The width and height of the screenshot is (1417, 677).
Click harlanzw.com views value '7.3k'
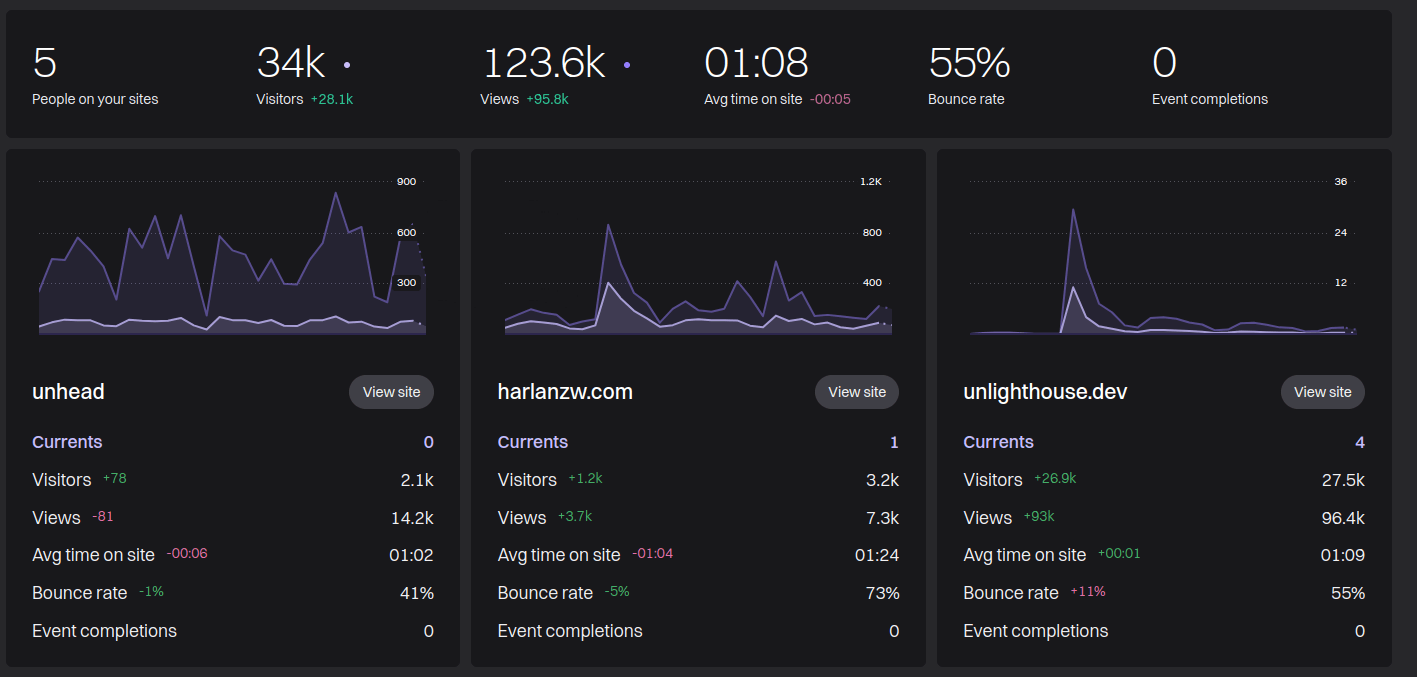(882, 518)
